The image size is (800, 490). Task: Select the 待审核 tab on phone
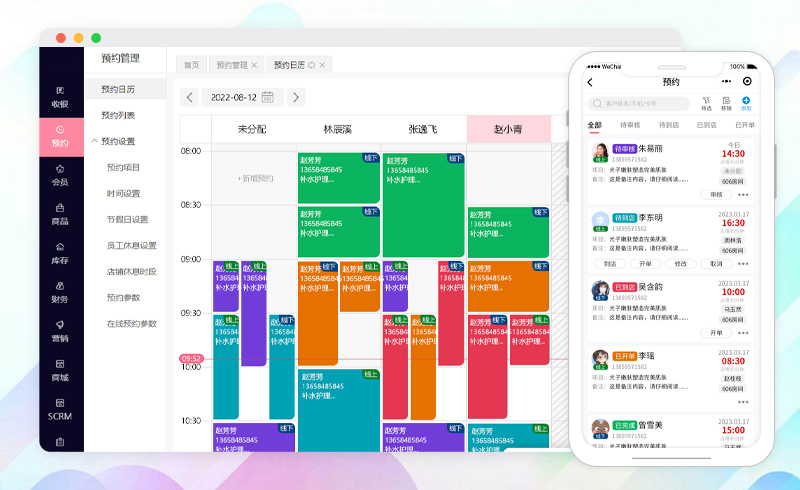pyautogui.click(x=630, y=125)
